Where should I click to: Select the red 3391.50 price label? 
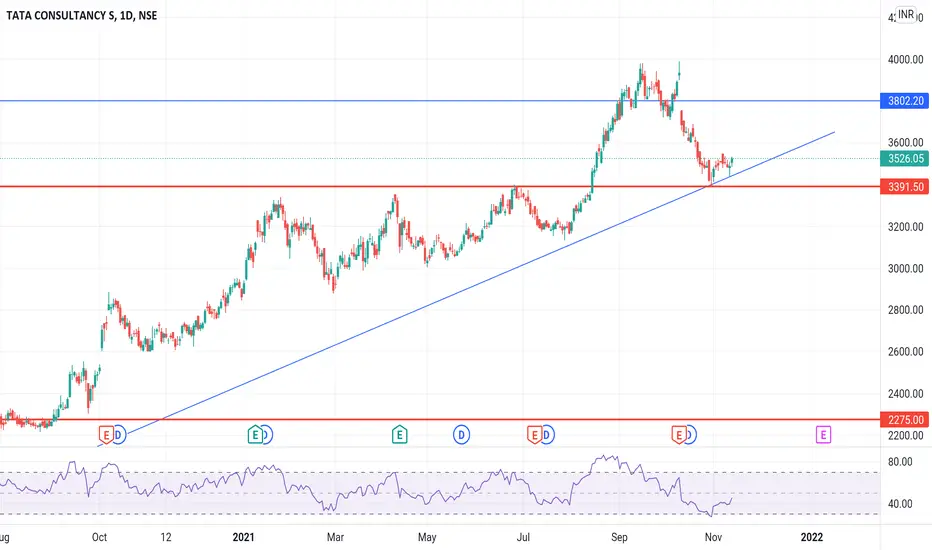905,187
